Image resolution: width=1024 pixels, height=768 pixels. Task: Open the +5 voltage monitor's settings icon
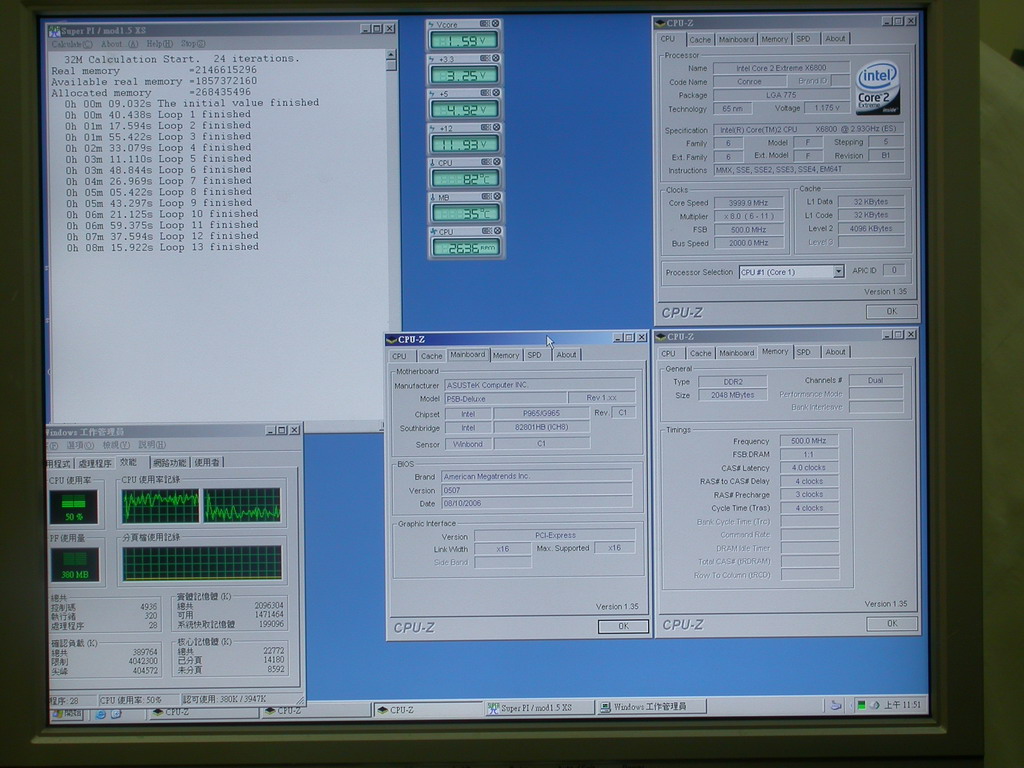[x=485, y=93]
